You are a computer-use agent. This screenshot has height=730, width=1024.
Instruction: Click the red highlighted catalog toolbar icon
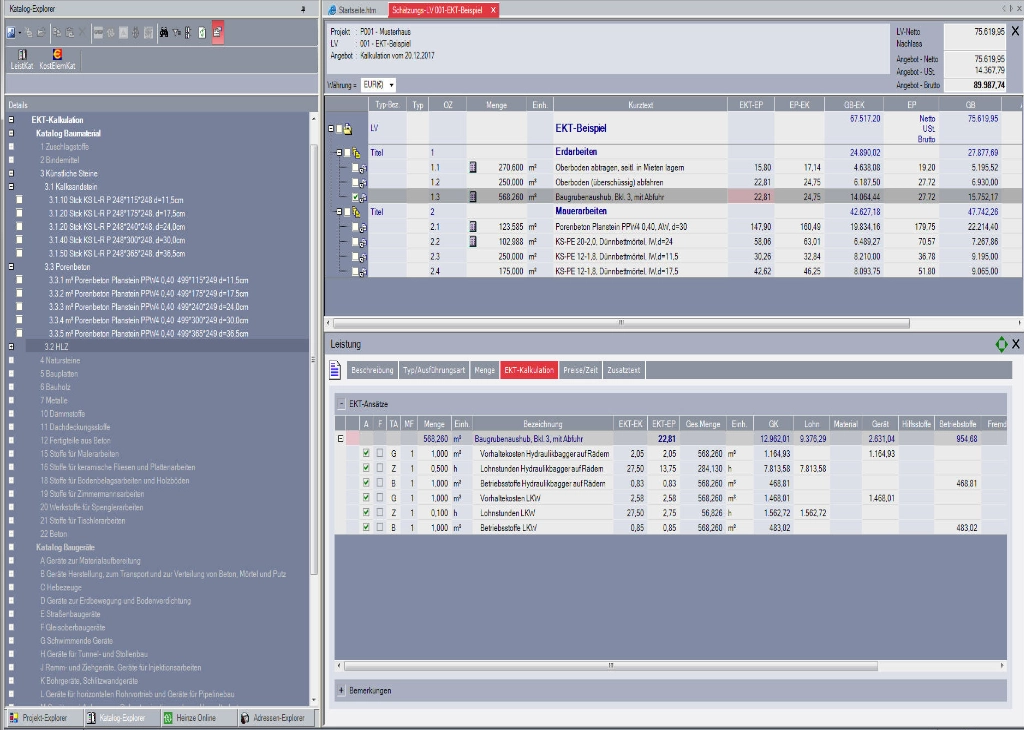point(218,32)
